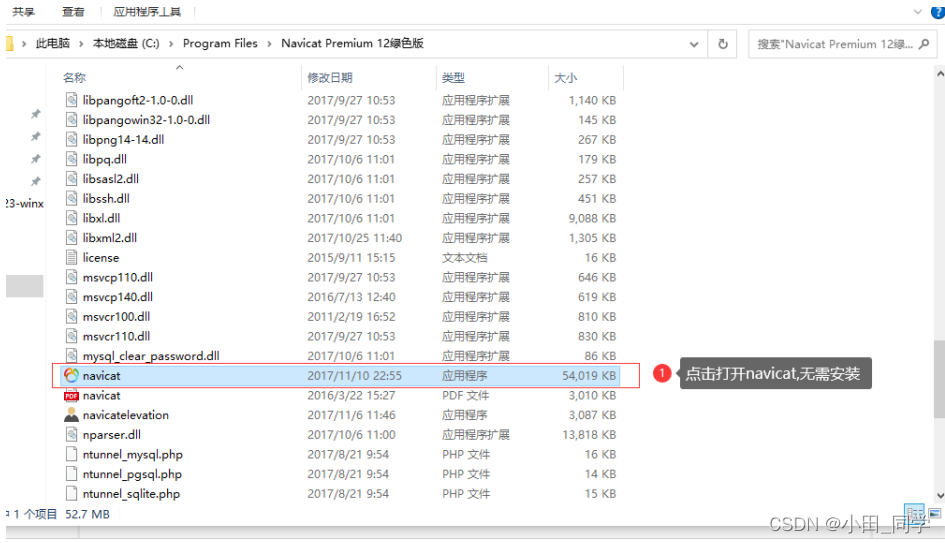Click the msvcr100.dll file icon
This screenshot has width=945, height=543.
(x=72, y=316)
